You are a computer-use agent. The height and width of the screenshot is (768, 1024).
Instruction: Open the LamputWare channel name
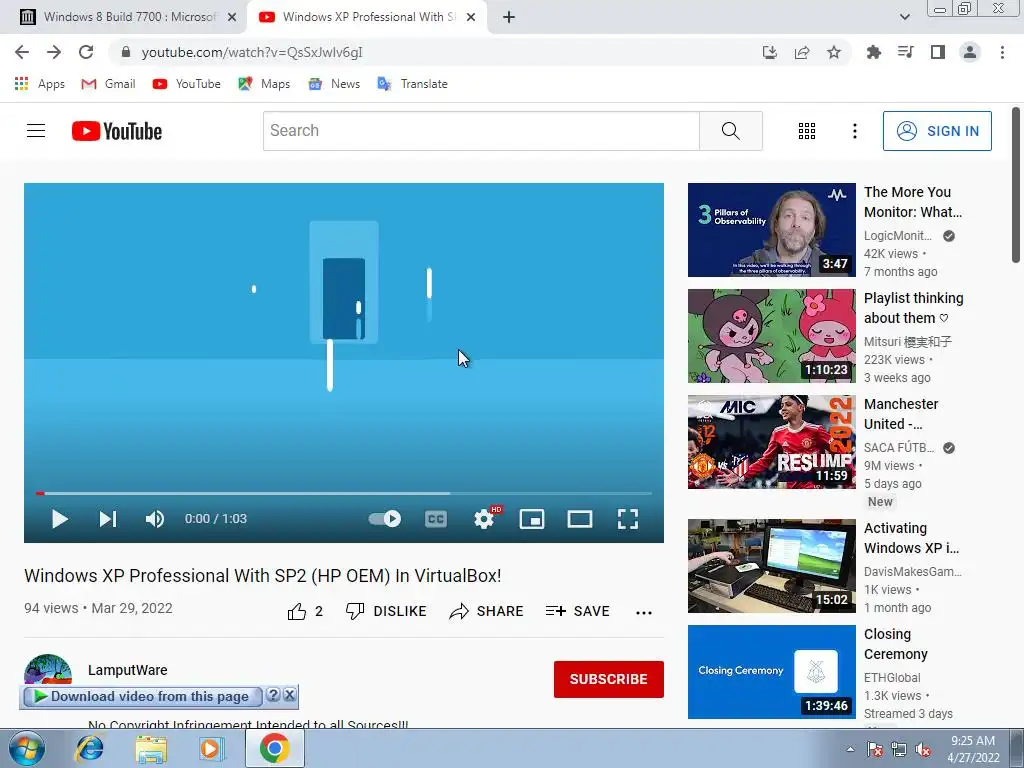[x=127, y=670]
